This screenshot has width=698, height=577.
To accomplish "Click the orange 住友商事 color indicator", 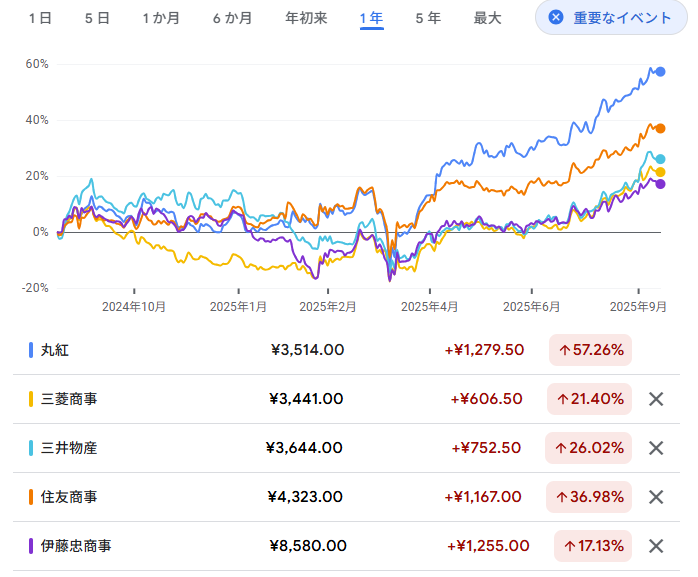I will pos(31,497).
